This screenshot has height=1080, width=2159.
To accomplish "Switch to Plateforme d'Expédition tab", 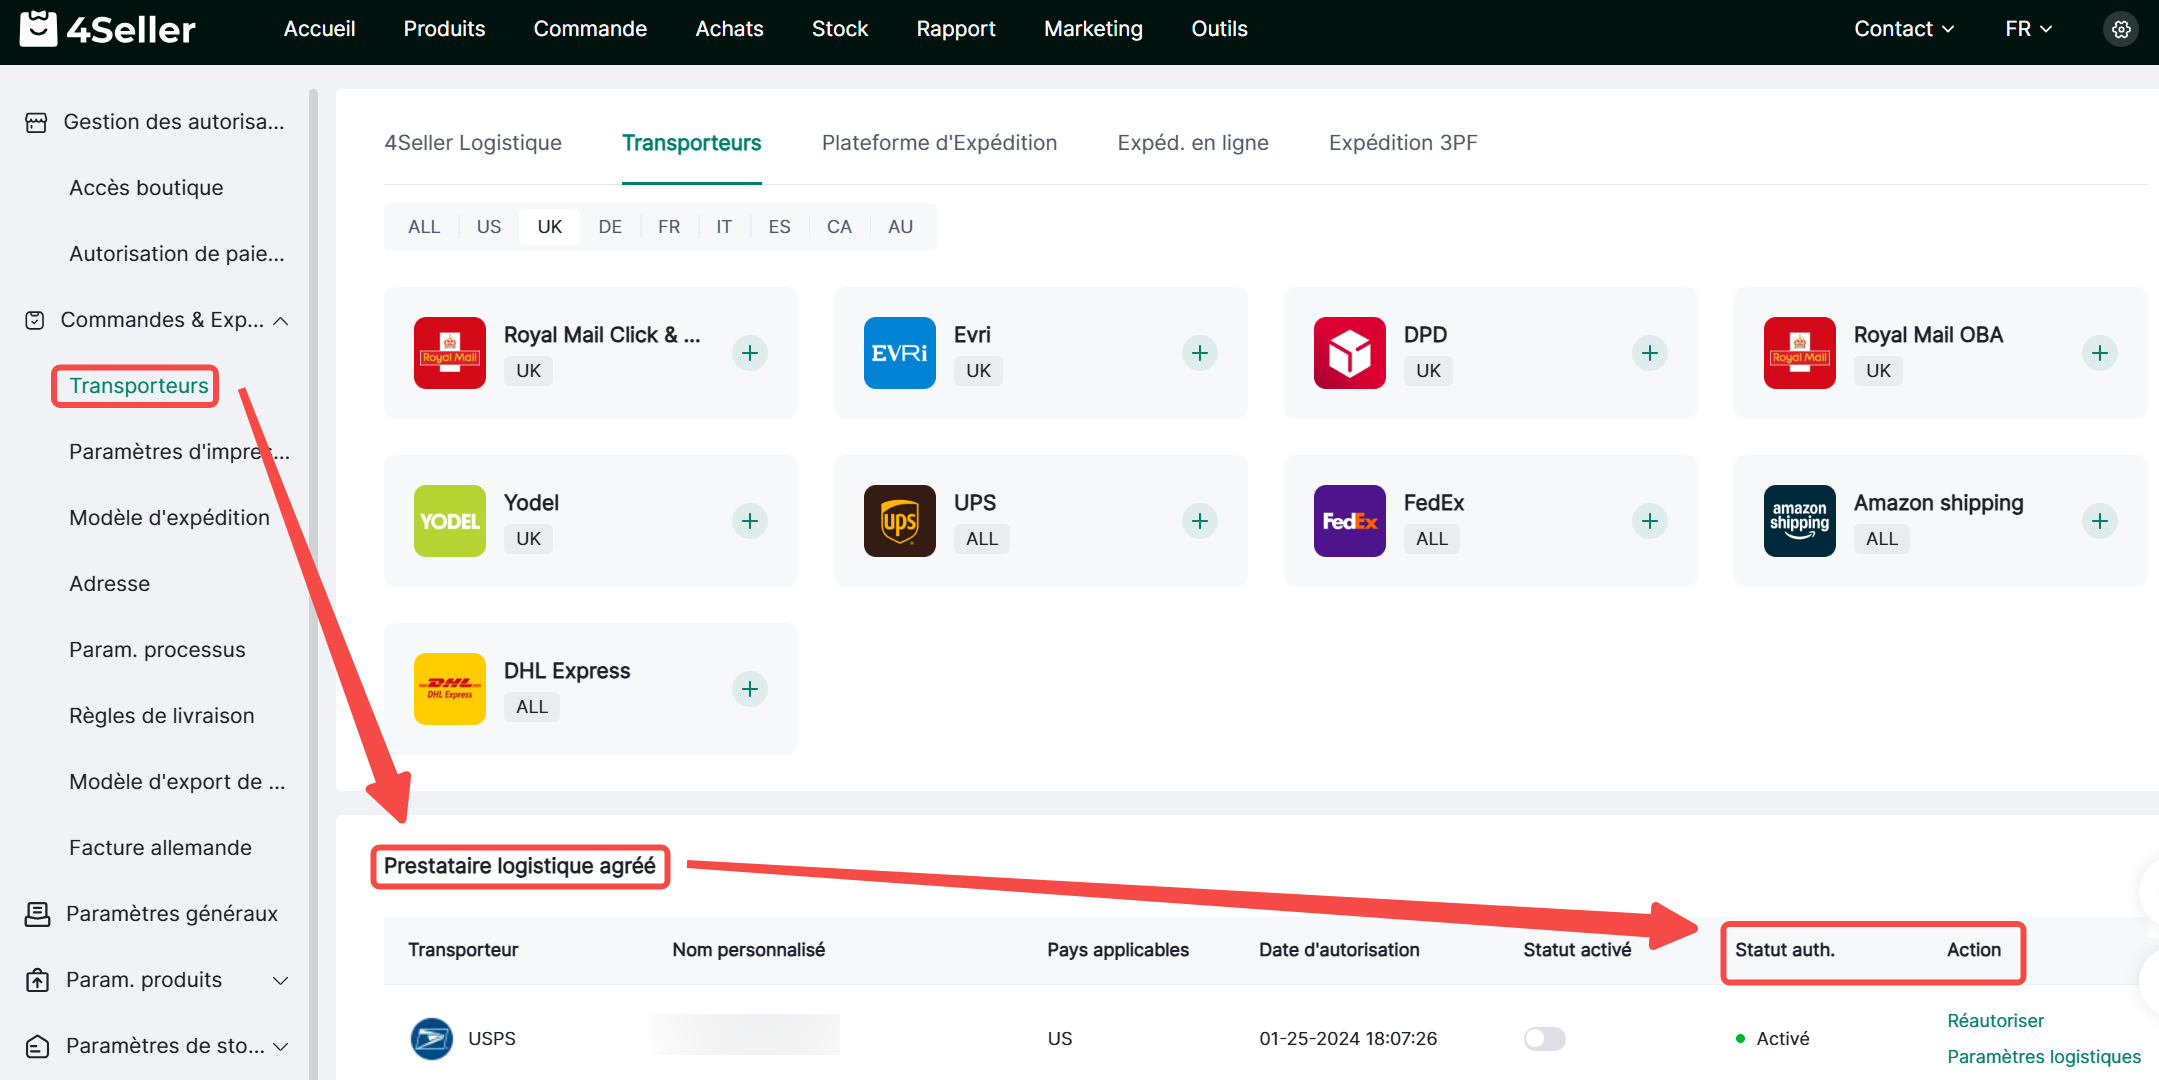I will point(939,143).
